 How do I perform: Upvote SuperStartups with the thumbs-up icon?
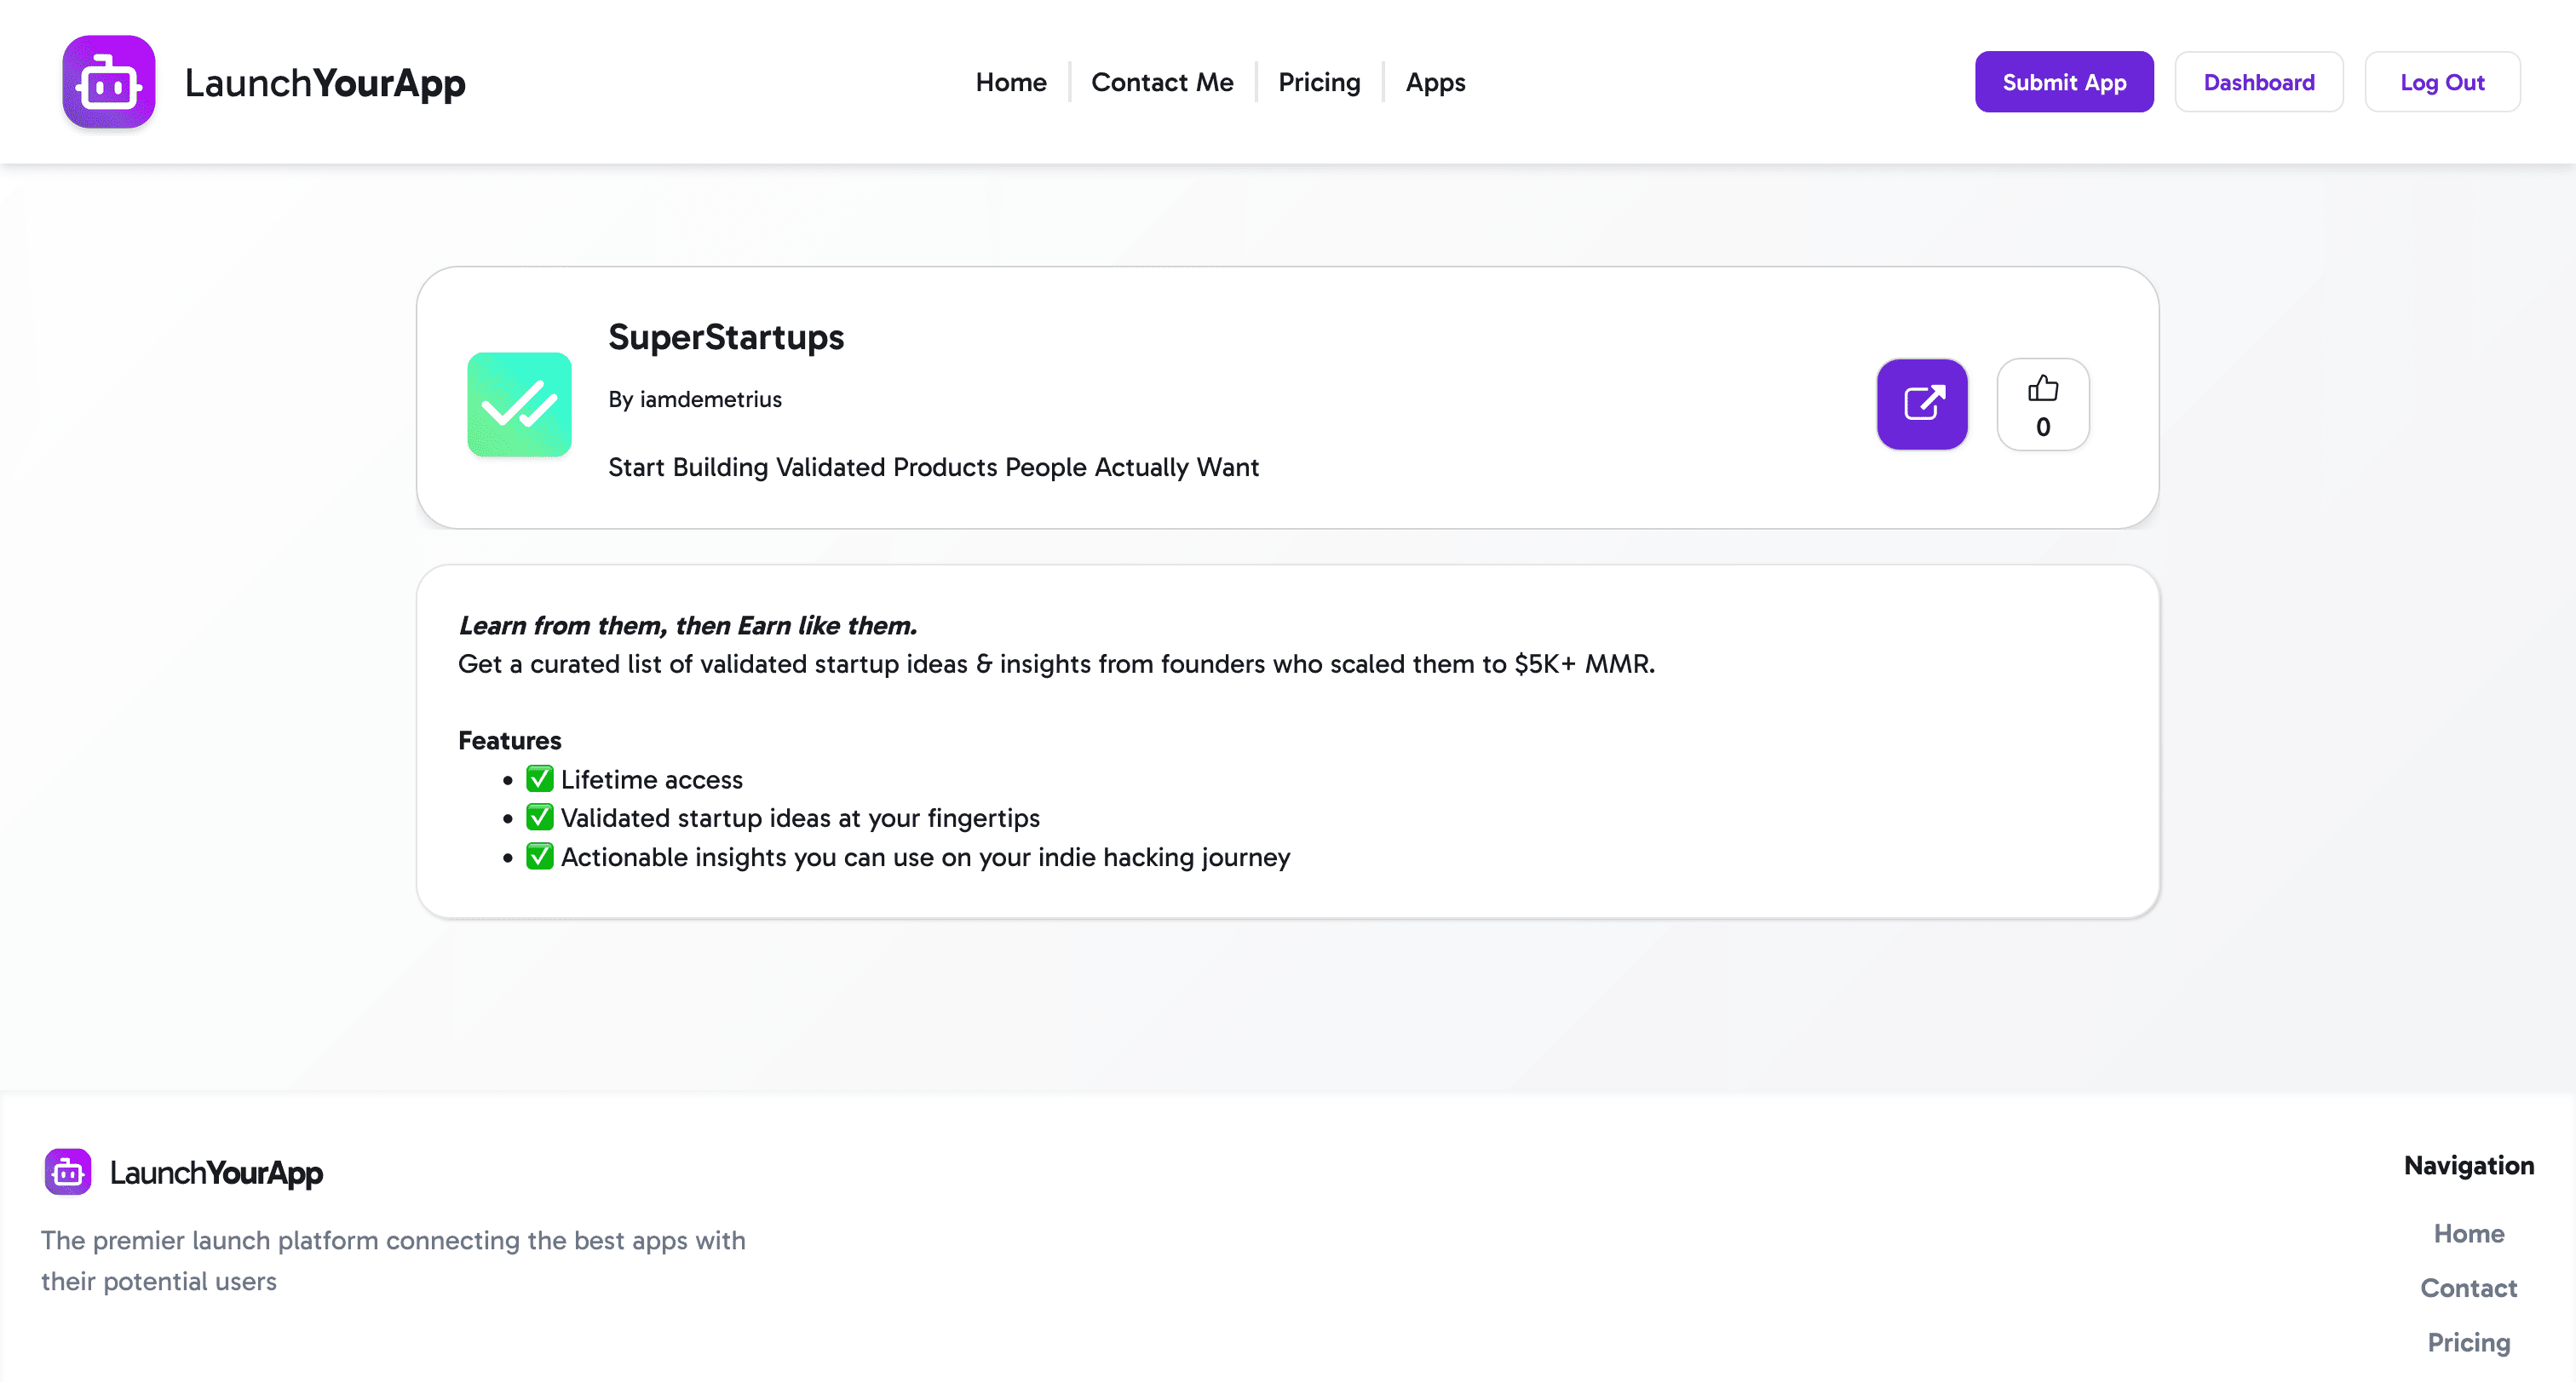point(2043,390)
